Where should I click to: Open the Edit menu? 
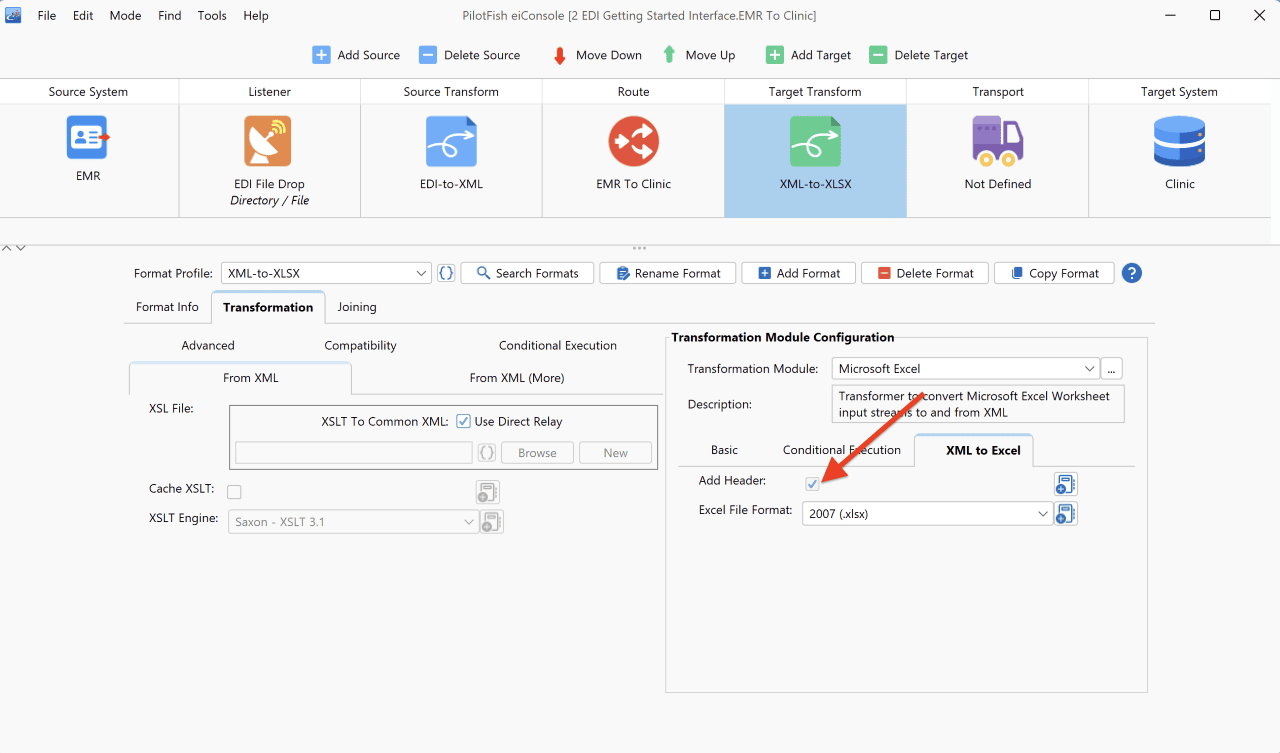(x=83, y=16)
